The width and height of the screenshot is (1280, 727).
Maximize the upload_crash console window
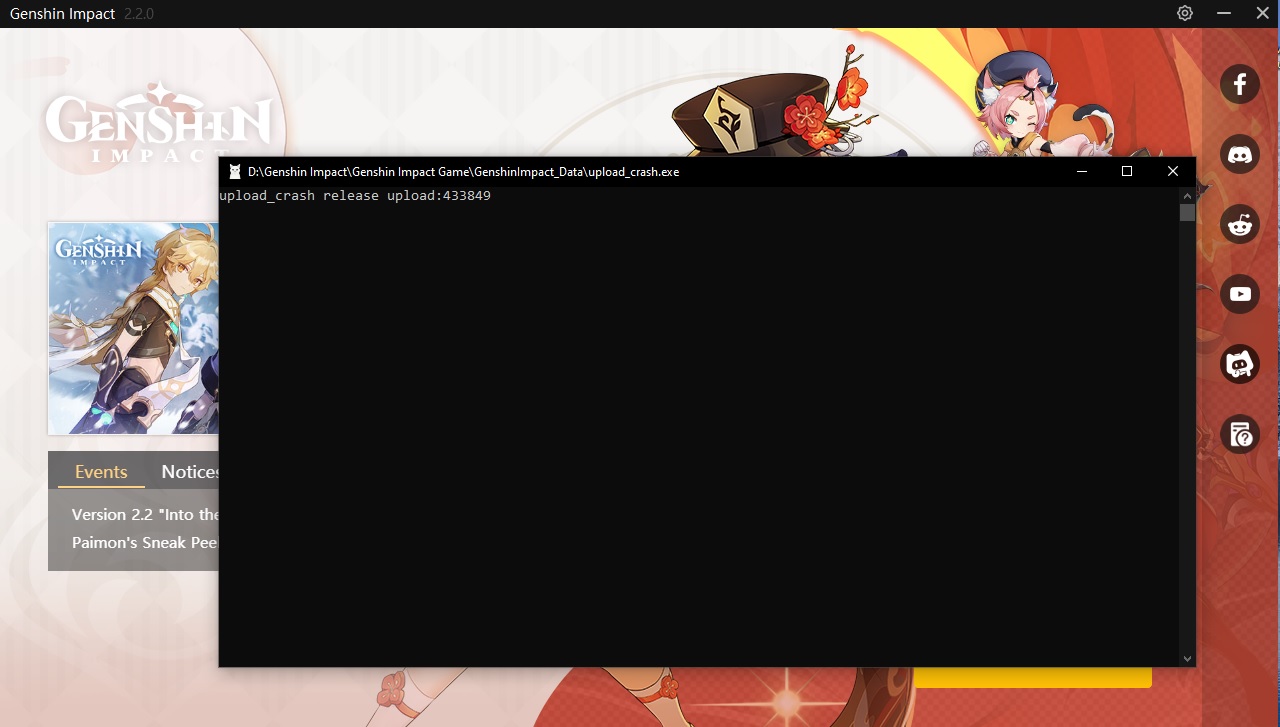[x=1126, y=171]
